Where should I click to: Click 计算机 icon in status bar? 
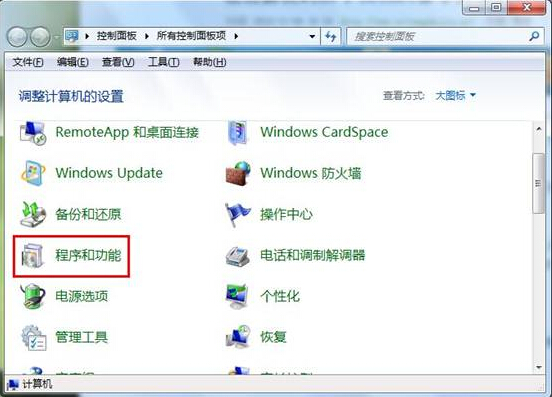click(13, 384)
